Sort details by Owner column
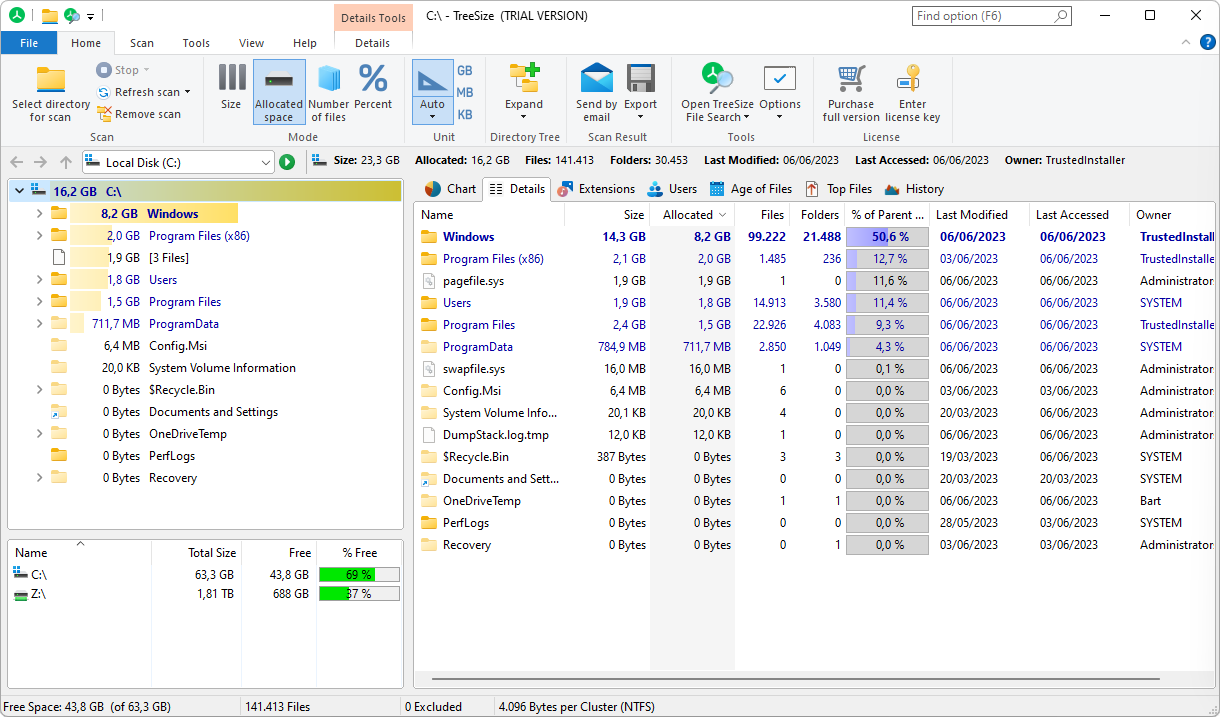1220x717 pixels. [x=1172, y=214]
